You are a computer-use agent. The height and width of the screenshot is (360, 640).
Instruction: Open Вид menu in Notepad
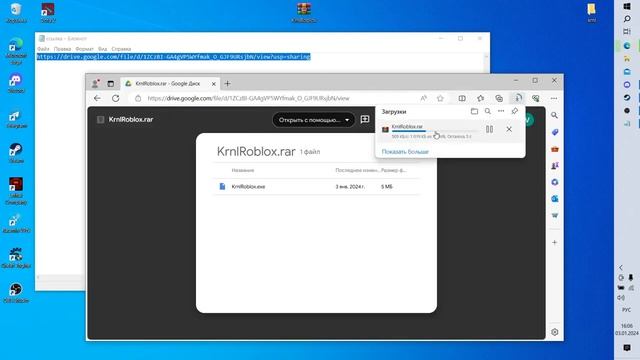[x=102, y=49]
